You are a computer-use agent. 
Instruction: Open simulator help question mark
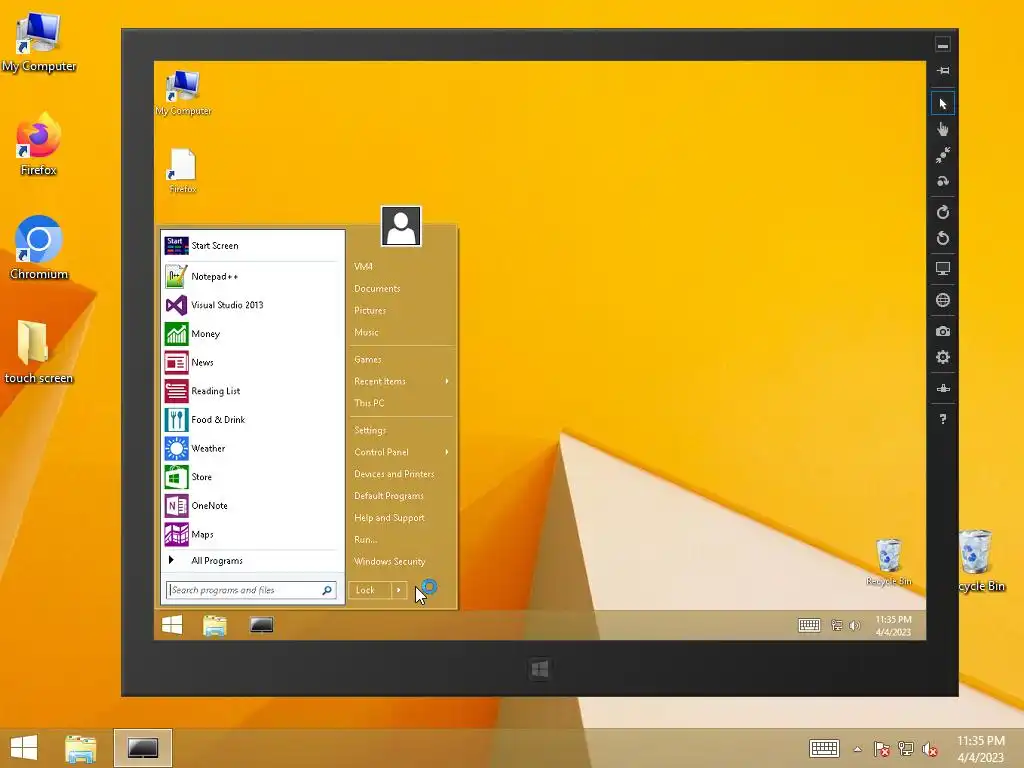[x=942, y=419]
